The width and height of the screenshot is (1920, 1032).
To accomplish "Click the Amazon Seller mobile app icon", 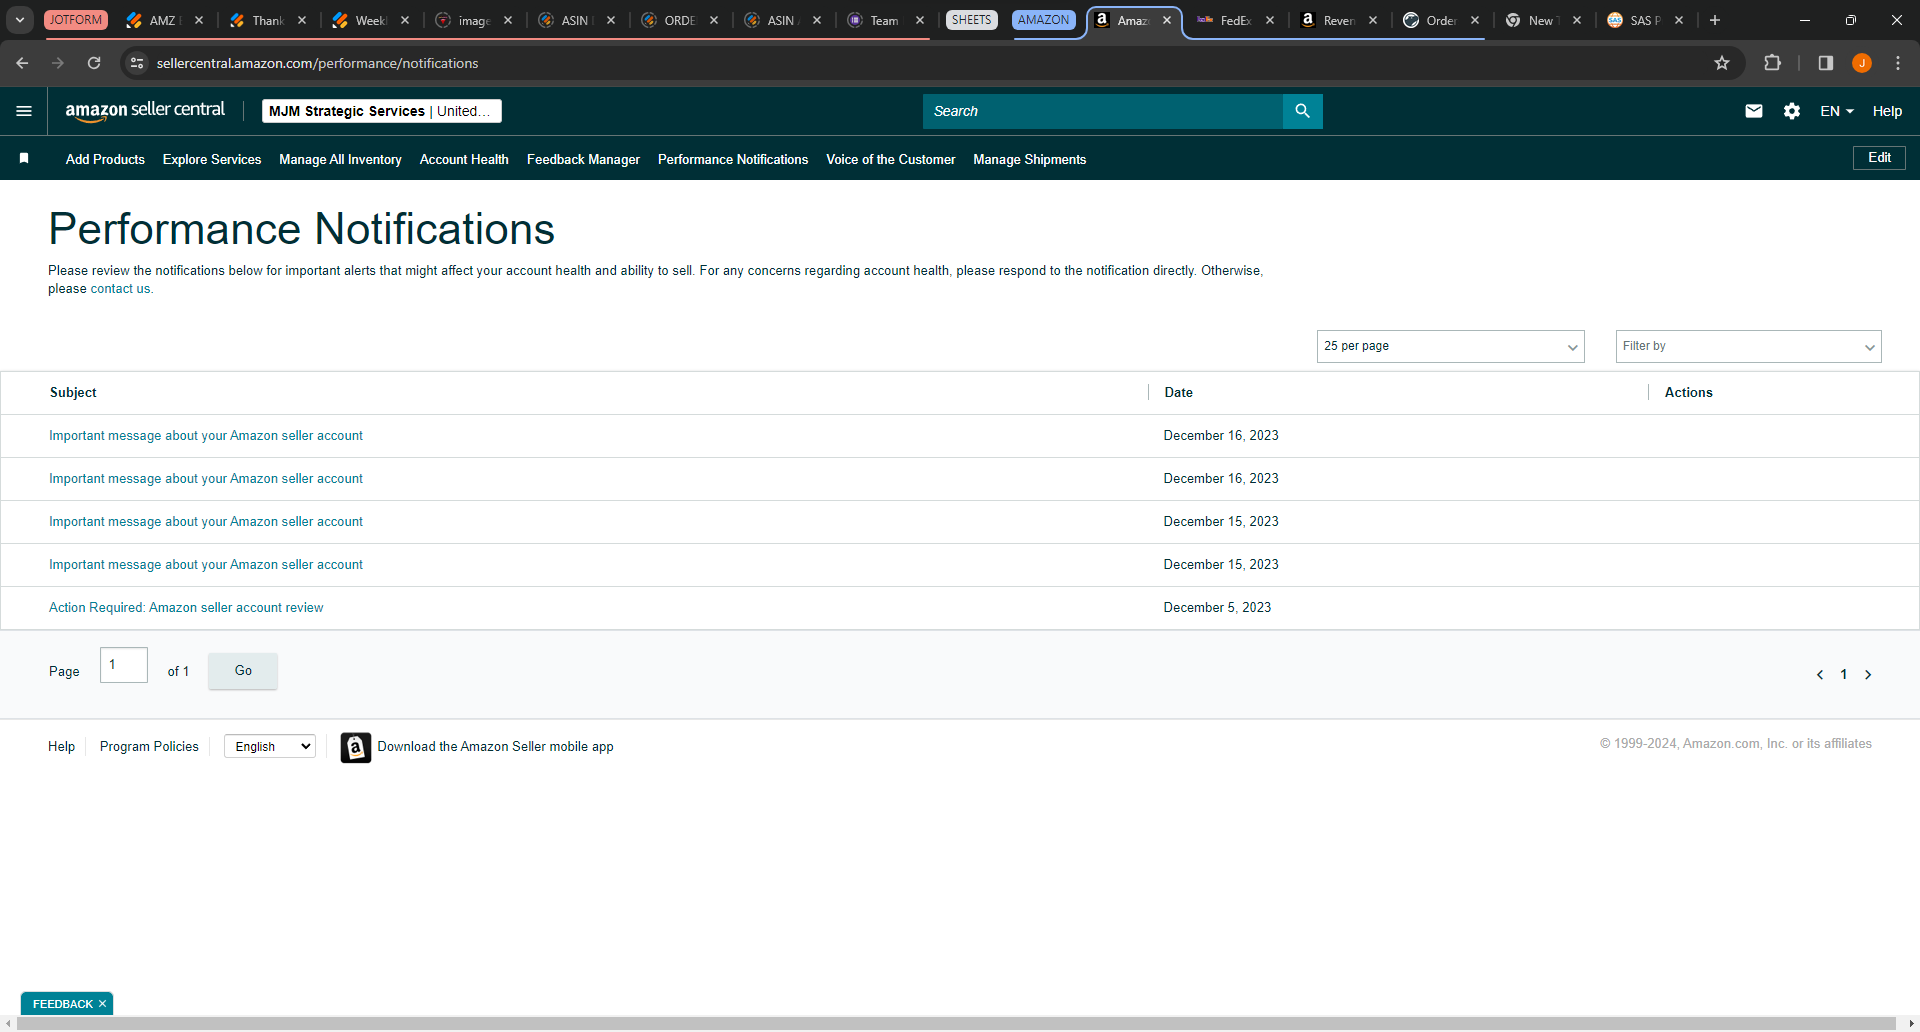I will [x=356, y=747].
